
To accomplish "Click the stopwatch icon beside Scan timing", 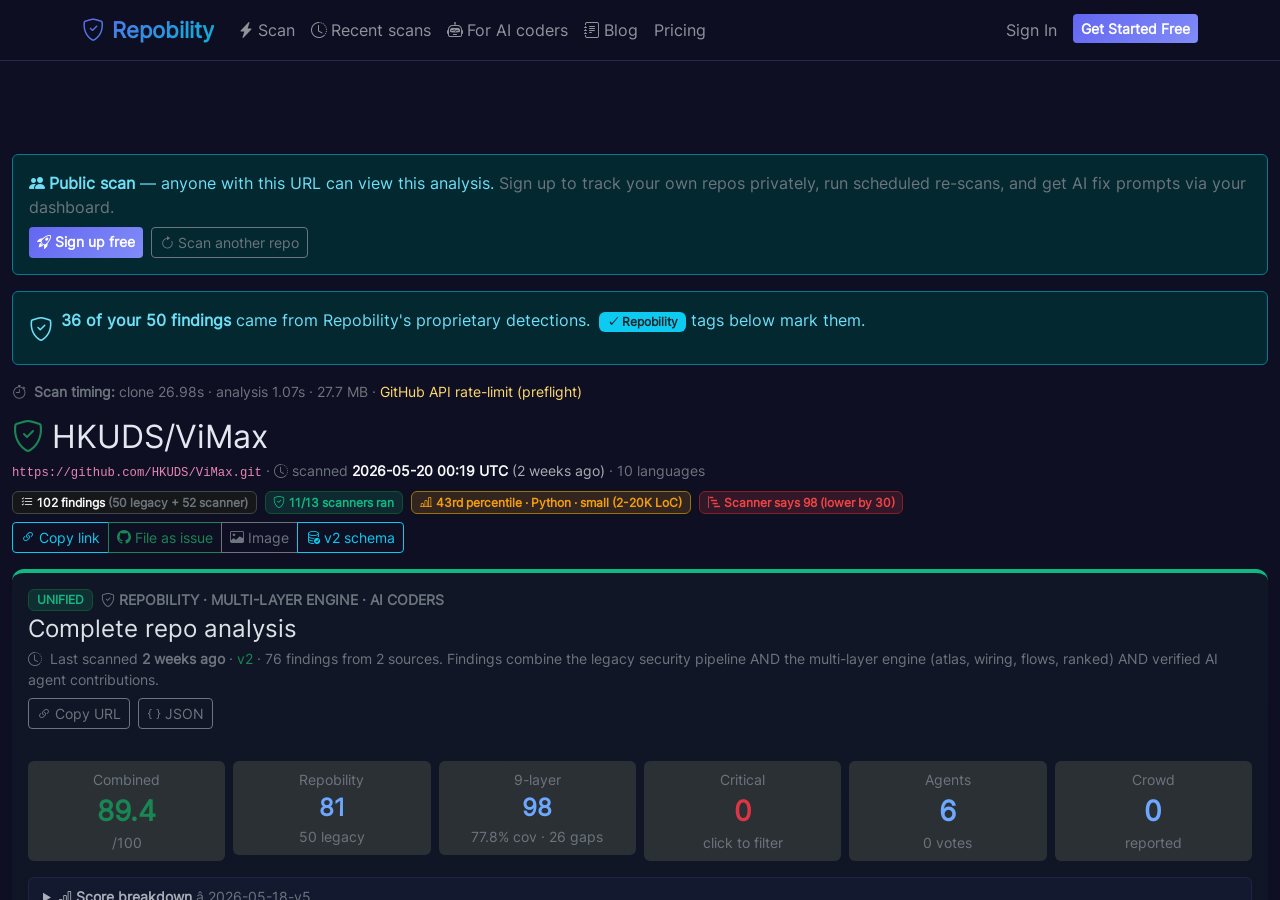I will 19,392.
